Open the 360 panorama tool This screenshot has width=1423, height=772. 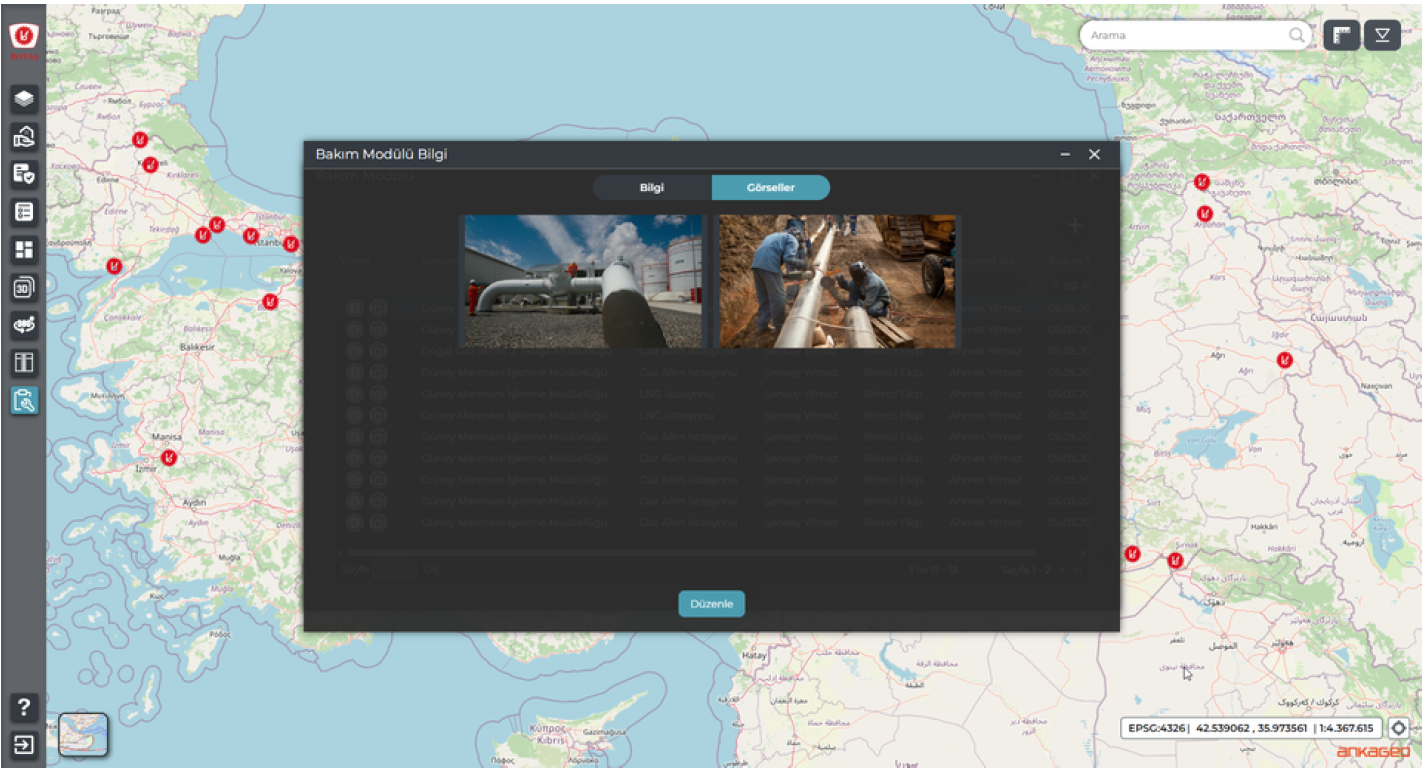point(24,326)
